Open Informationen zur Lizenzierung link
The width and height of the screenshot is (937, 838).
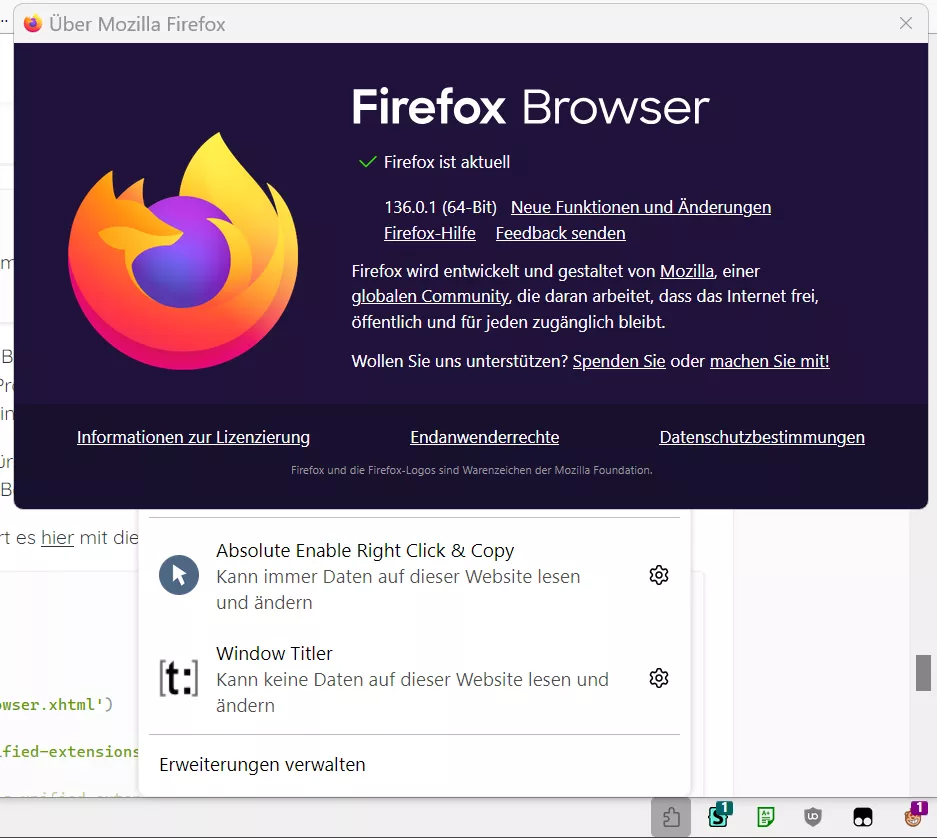tap(193, 437)
